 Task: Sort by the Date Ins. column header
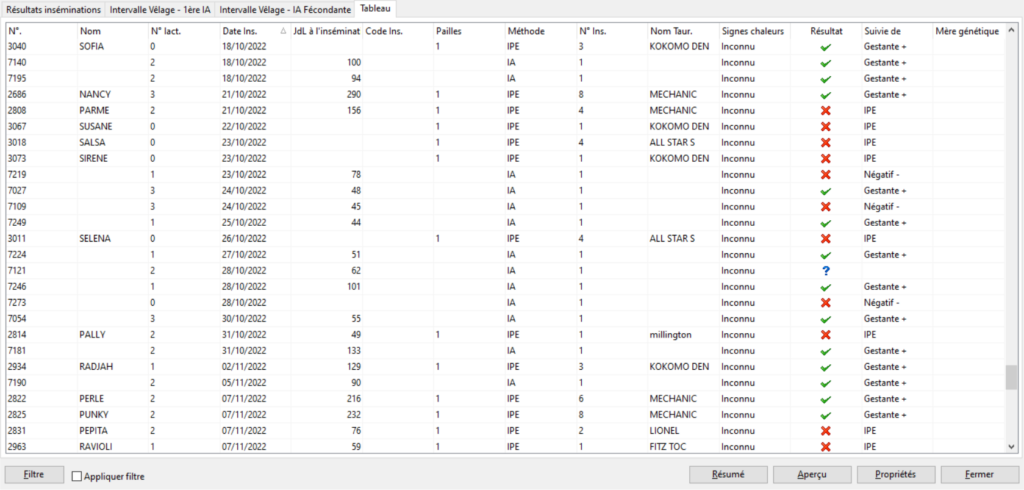click(x=250, y=31)
